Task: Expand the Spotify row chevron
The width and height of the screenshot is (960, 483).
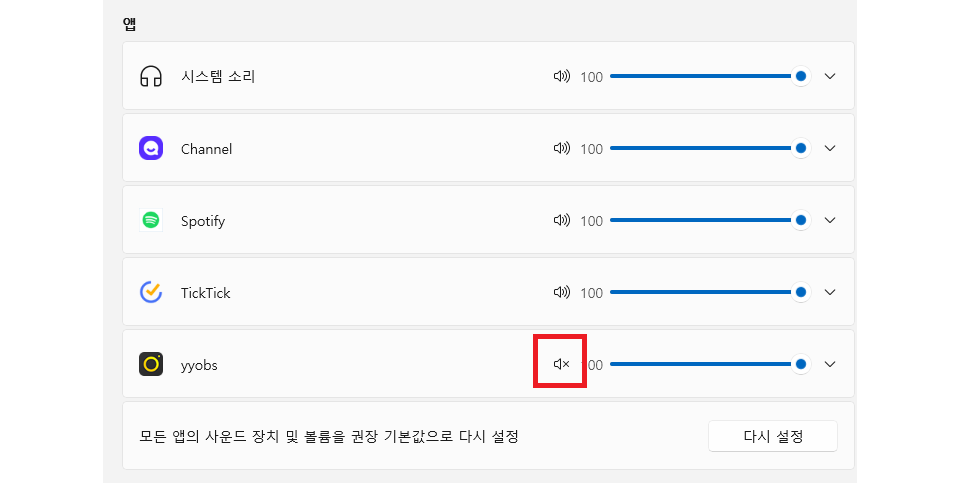Action: 829,220
